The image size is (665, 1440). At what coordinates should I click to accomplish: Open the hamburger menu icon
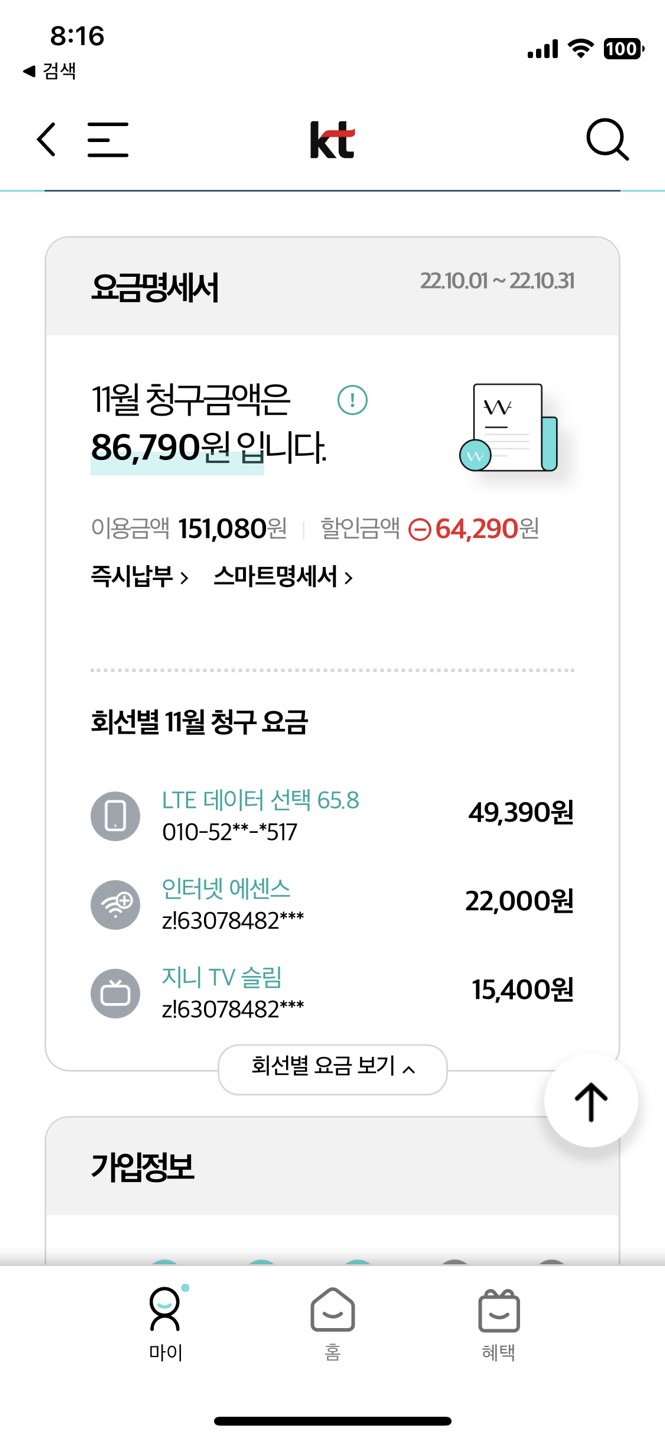pos(107,140)
